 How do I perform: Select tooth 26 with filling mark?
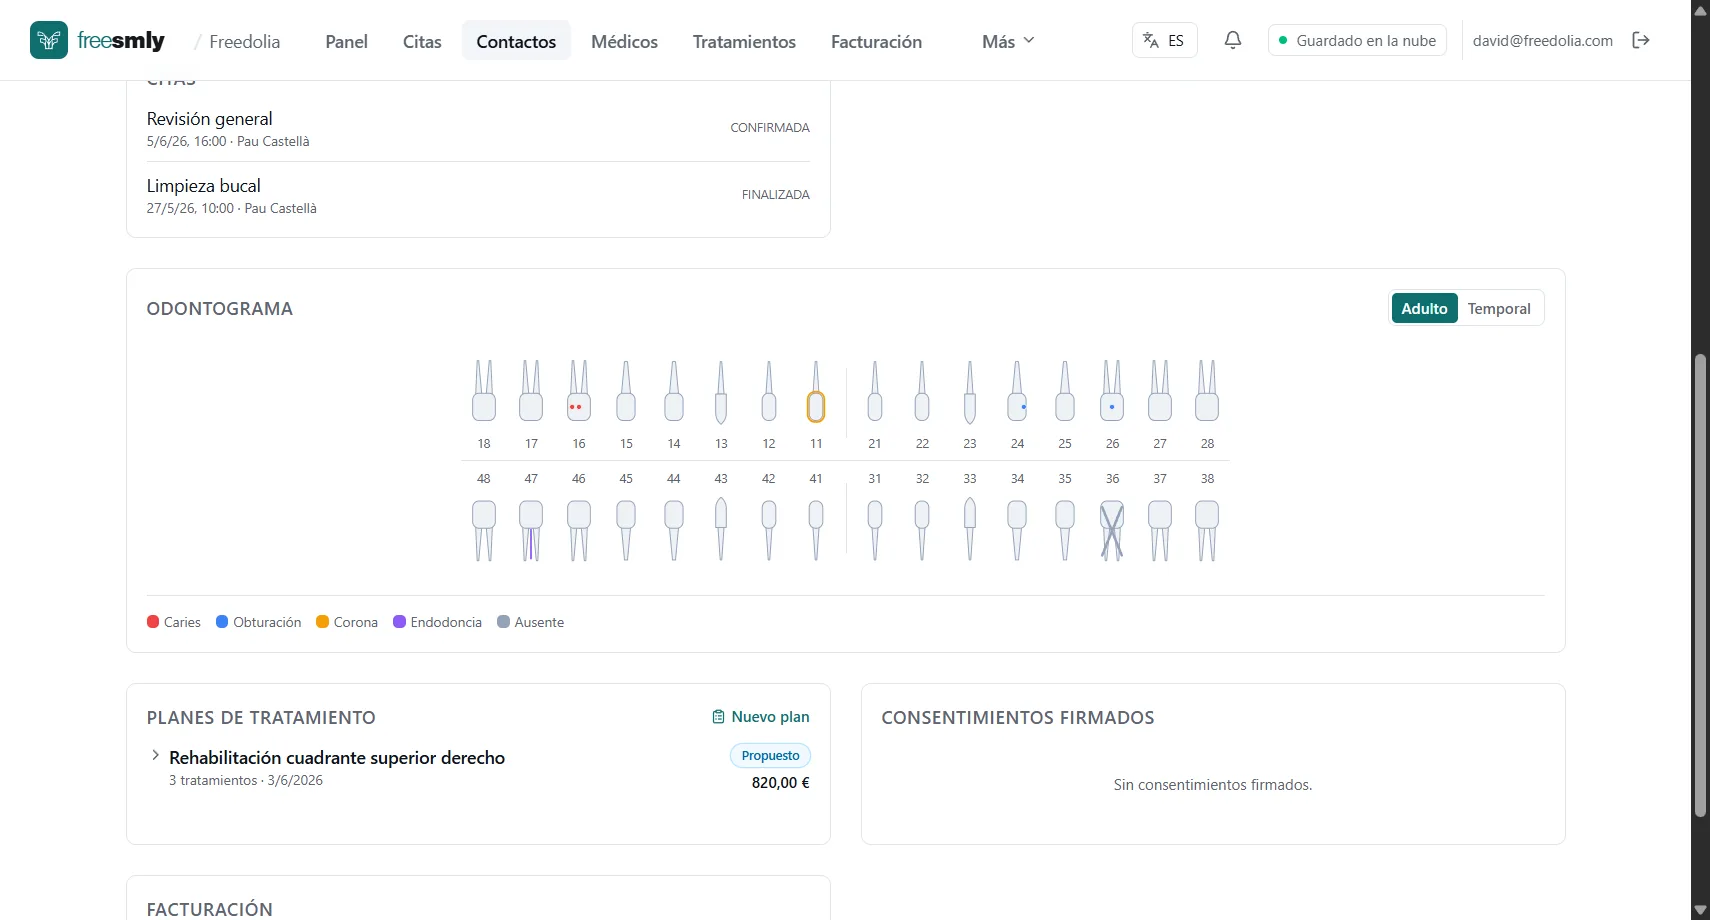[x=1112, y=391]
